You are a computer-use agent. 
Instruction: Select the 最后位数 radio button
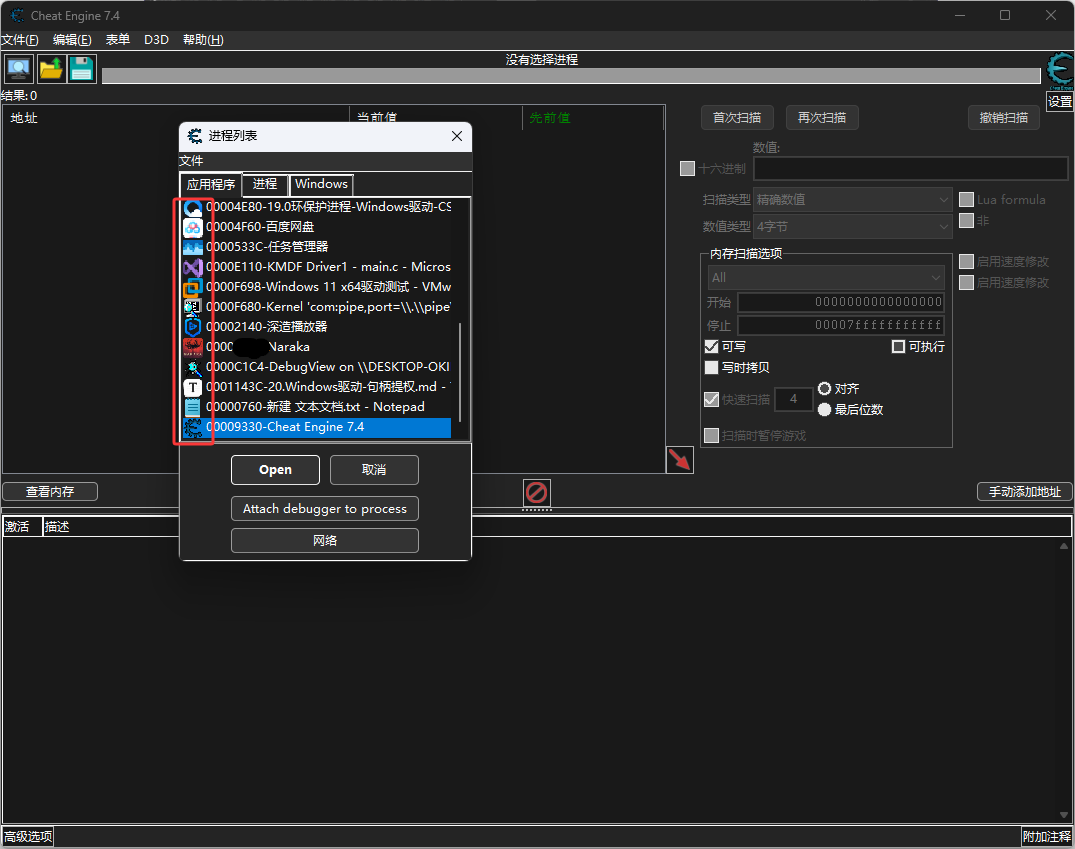[x=824, y=409]
